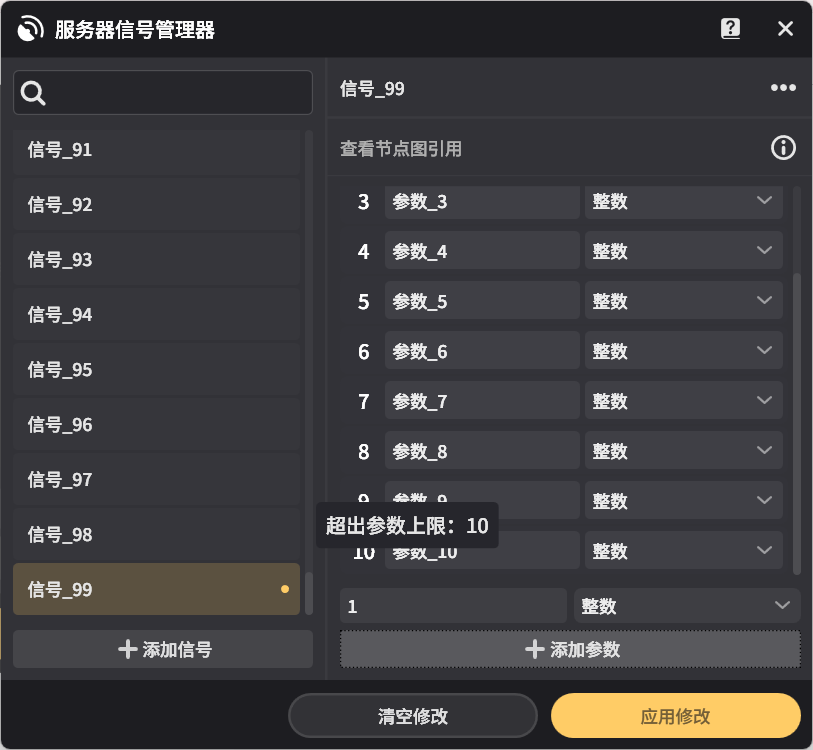Click the orange modified dot on 信号_99

[x=283, y=589]
